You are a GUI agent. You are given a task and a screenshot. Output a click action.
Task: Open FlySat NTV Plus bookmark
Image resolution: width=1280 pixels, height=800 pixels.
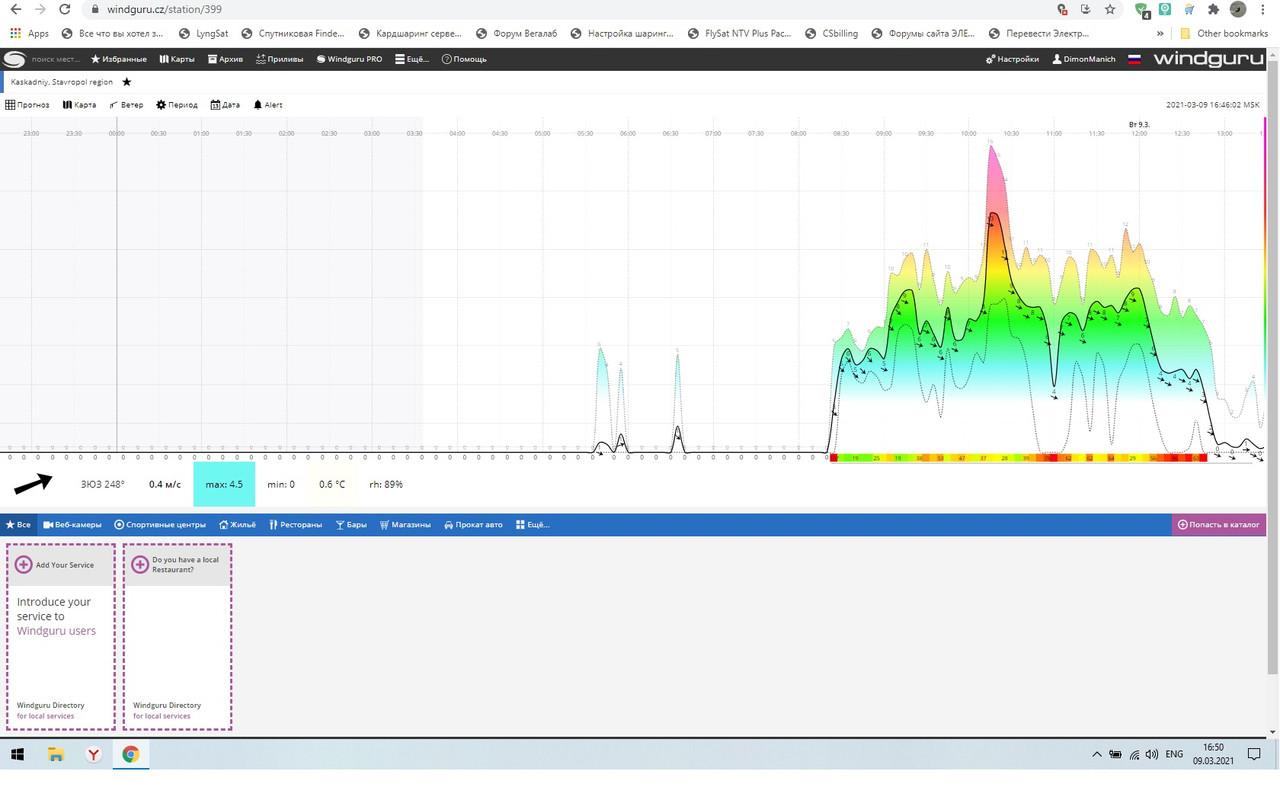[x=740, y=33]
